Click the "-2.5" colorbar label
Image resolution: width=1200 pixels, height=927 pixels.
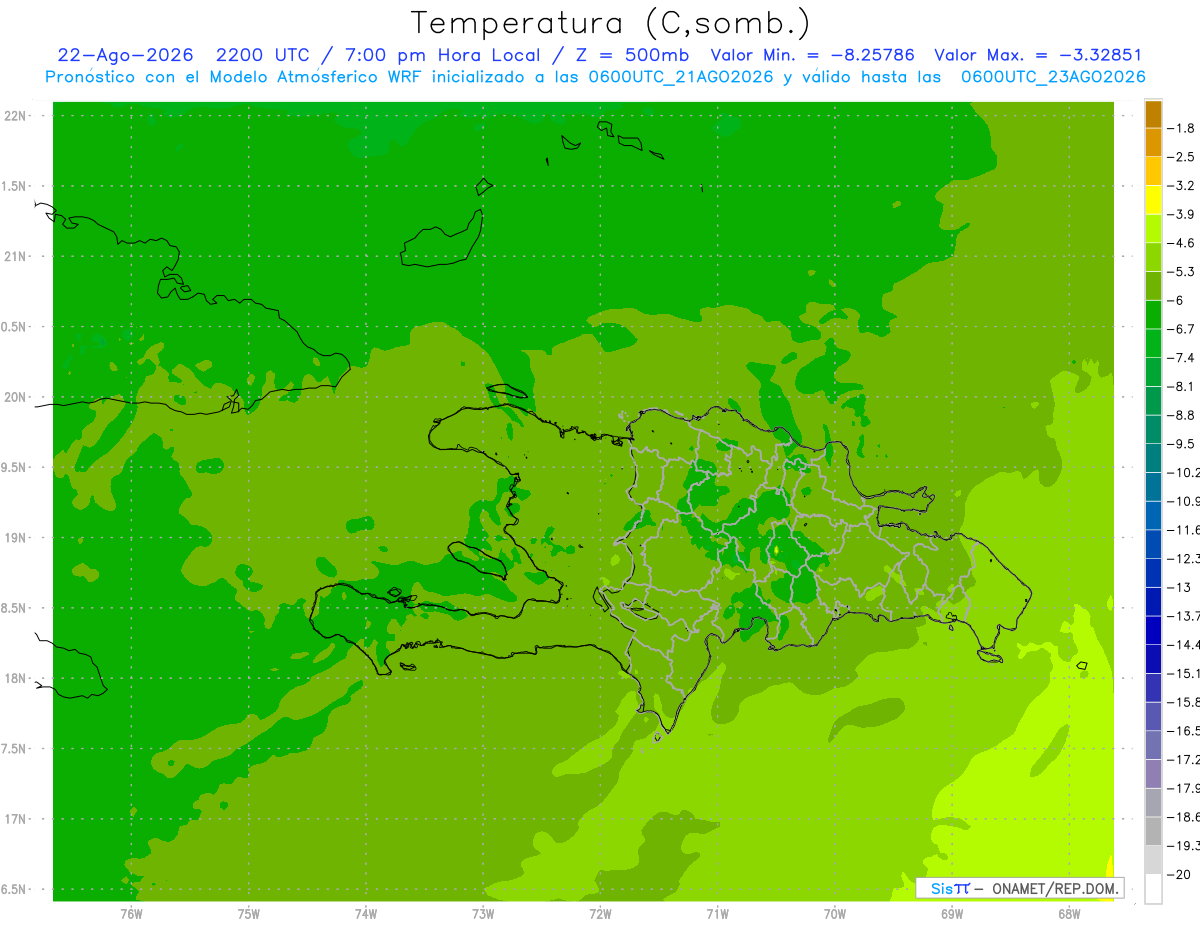pyautogui.click(x=1182, y=157)
